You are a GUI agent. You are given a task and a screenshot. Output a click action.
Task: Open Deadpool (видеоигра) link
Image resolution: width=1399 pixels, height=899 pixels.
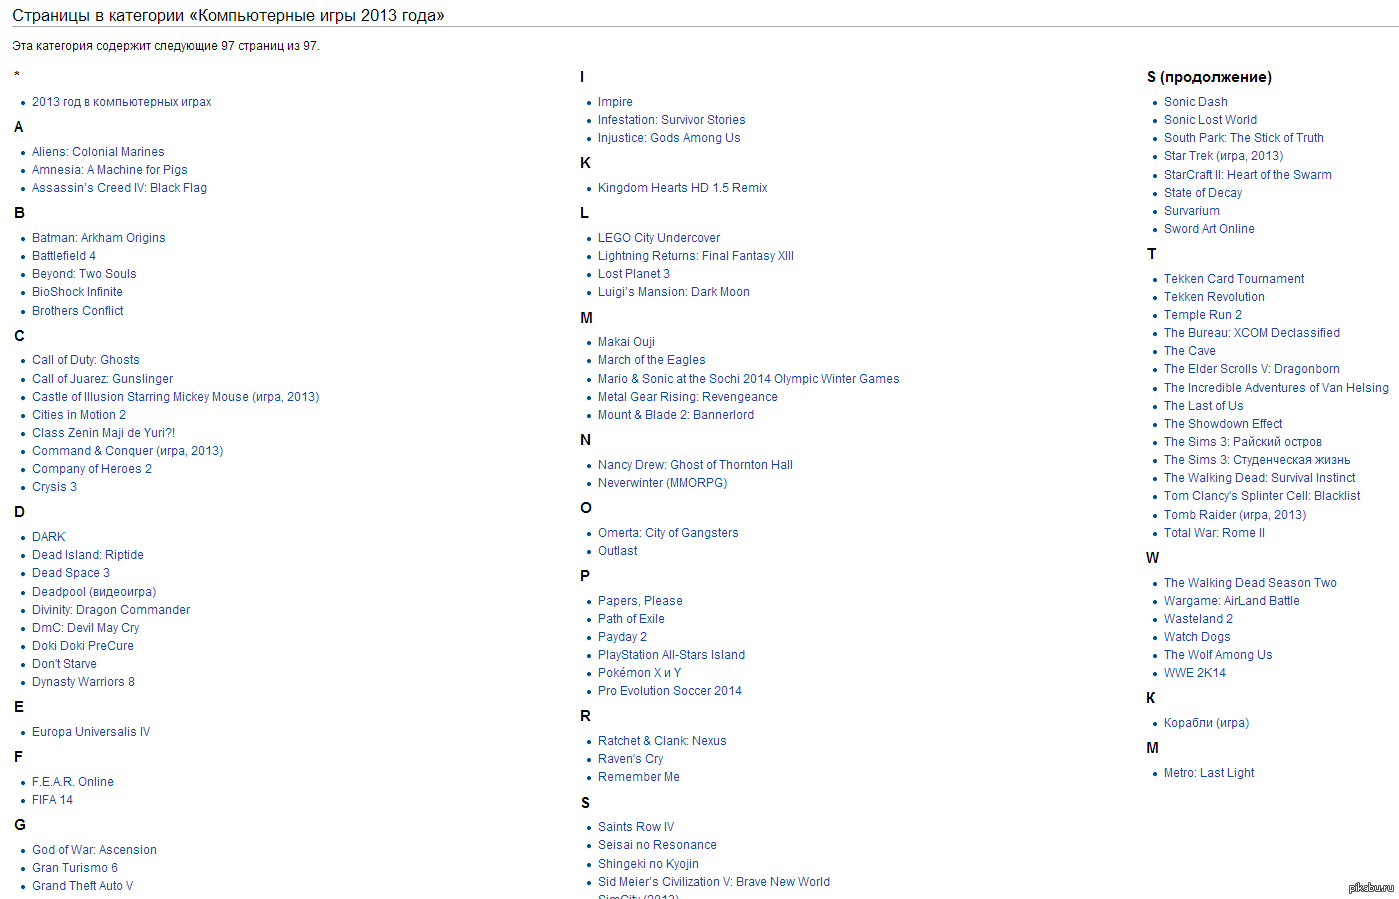[94, 592]
